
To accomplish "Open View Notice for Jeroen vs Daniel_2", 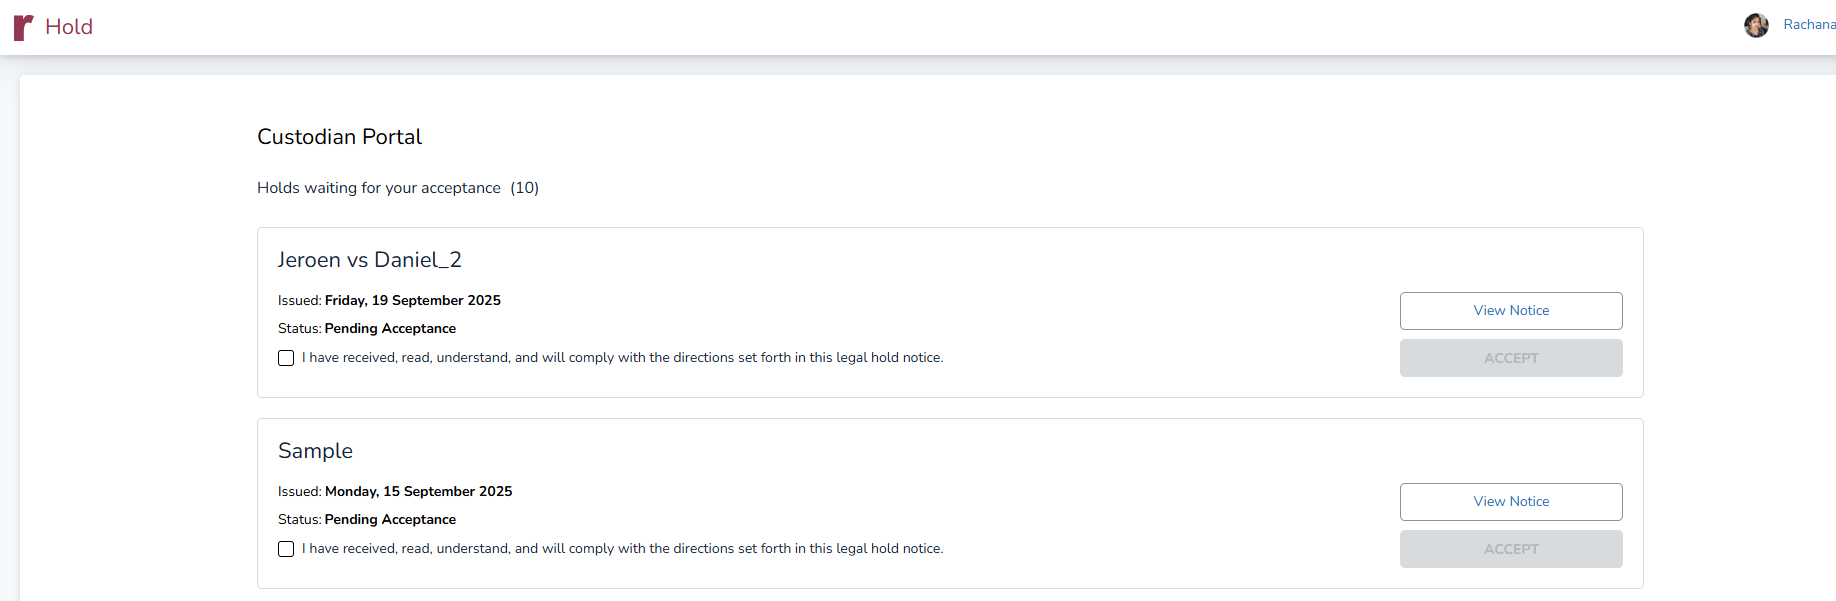I will pyautogui.click(x=1510, y=311).
